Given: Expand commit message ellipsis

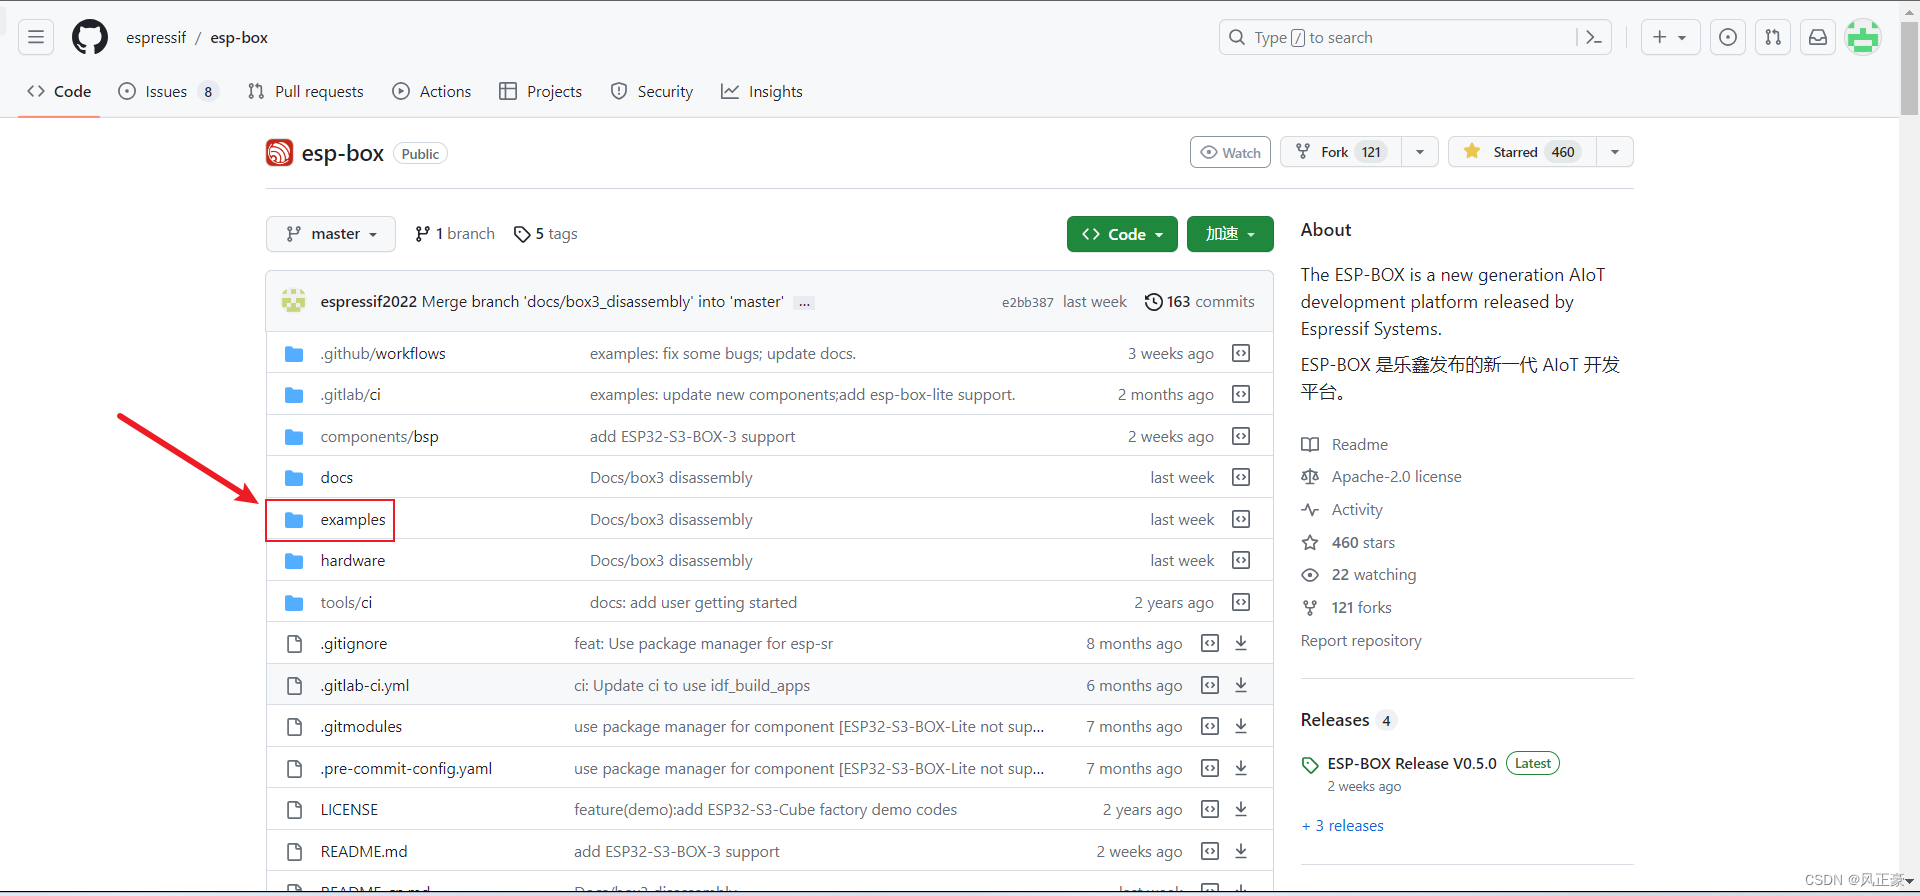Looking at the screenshot, I should tap(804, 302).
